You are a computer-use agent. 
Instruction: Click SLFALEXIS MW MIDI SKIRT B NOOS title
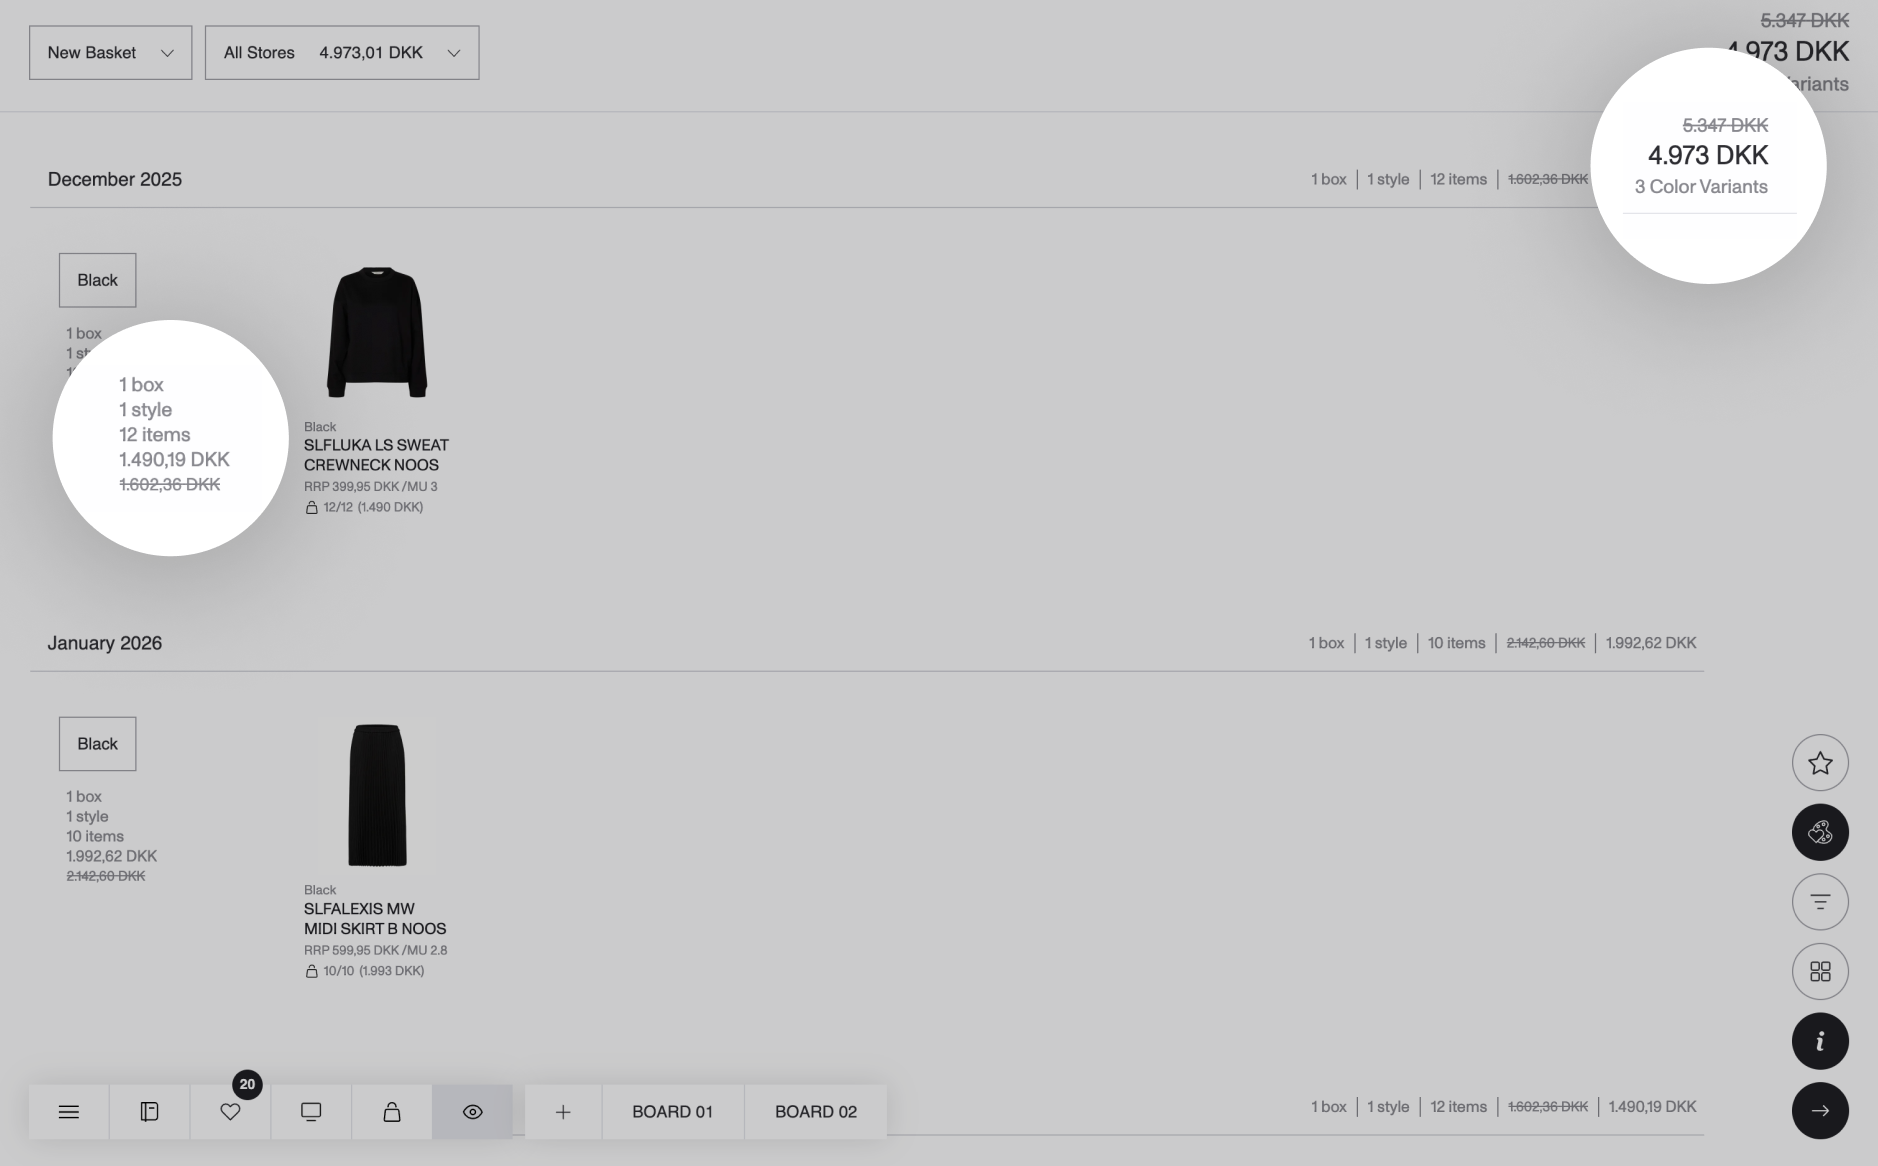375,919
